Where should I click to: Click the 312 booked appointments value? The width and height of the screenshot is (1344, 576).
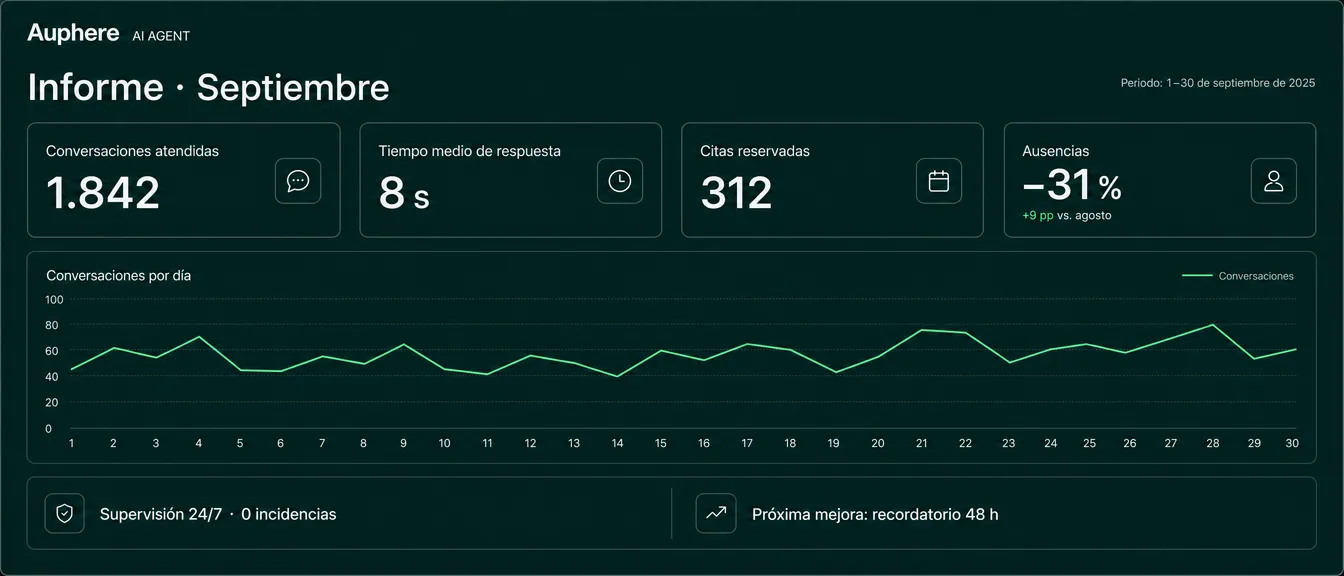[737, 192]
